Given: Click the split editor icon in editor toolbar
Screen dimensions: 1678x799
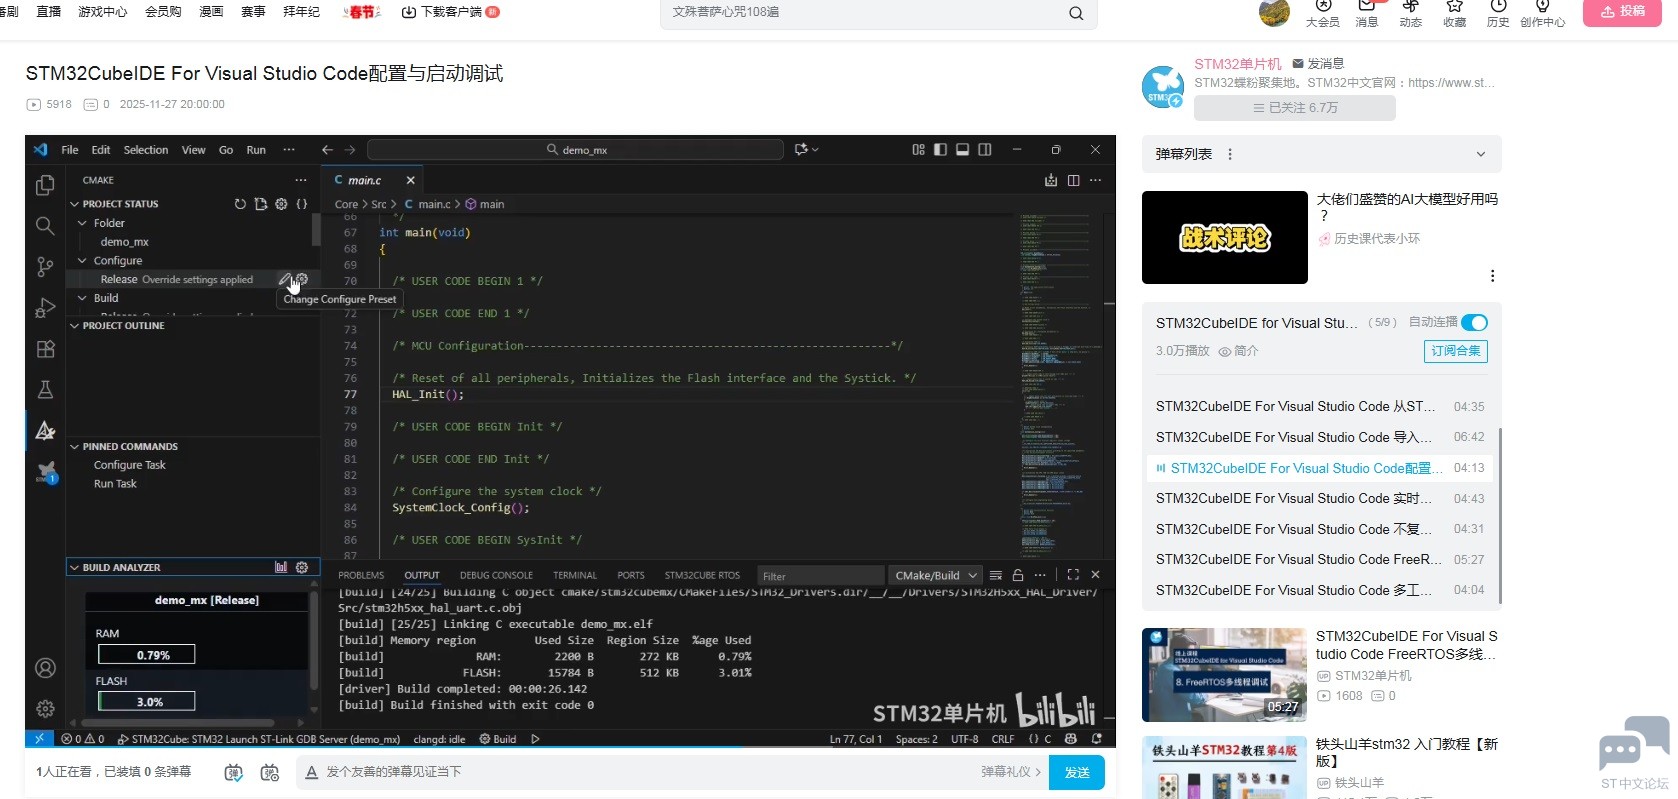Looking at the screenshot, I should [x=1073, y=180].
